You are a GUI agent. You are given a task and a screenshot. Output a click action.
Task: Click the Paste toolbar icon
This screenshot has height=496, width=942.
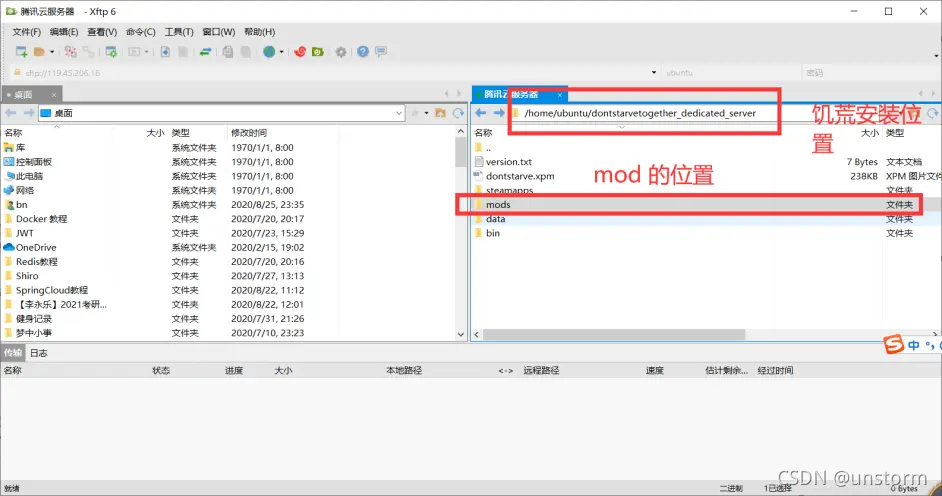(246, 52)
